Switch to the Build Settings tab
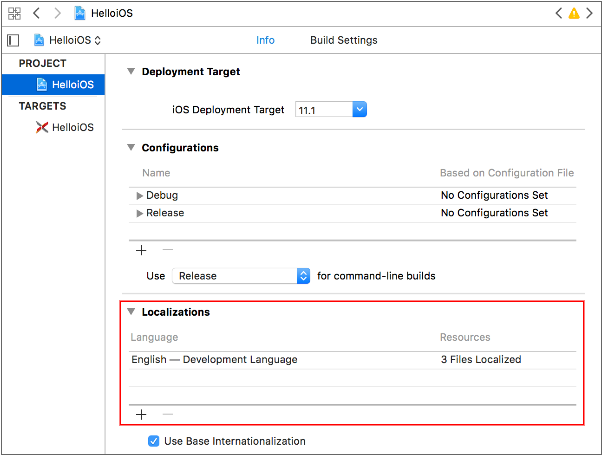The width and height of the screenshot is (602, 455). [x=343, y=41]
